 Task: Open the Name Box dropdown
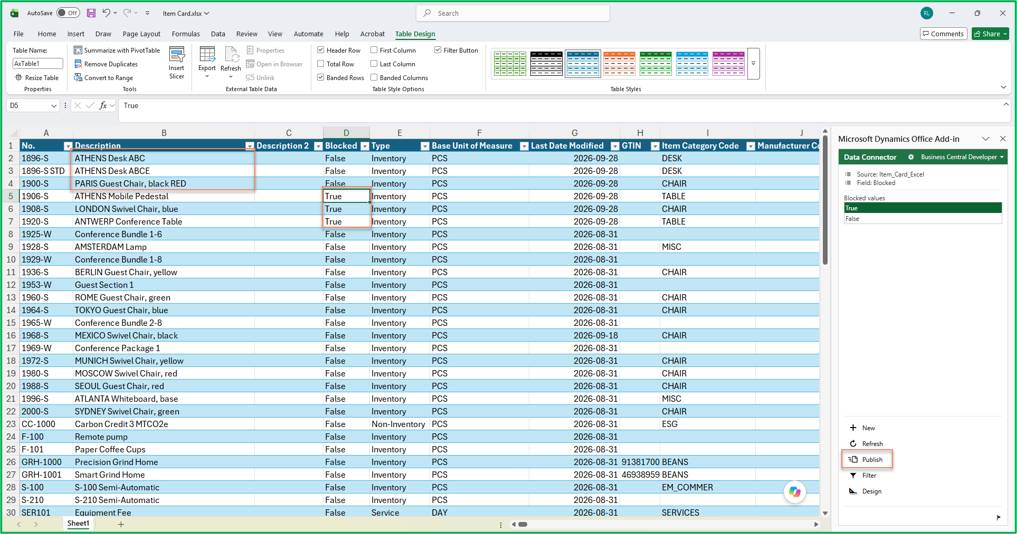[54, 106]
